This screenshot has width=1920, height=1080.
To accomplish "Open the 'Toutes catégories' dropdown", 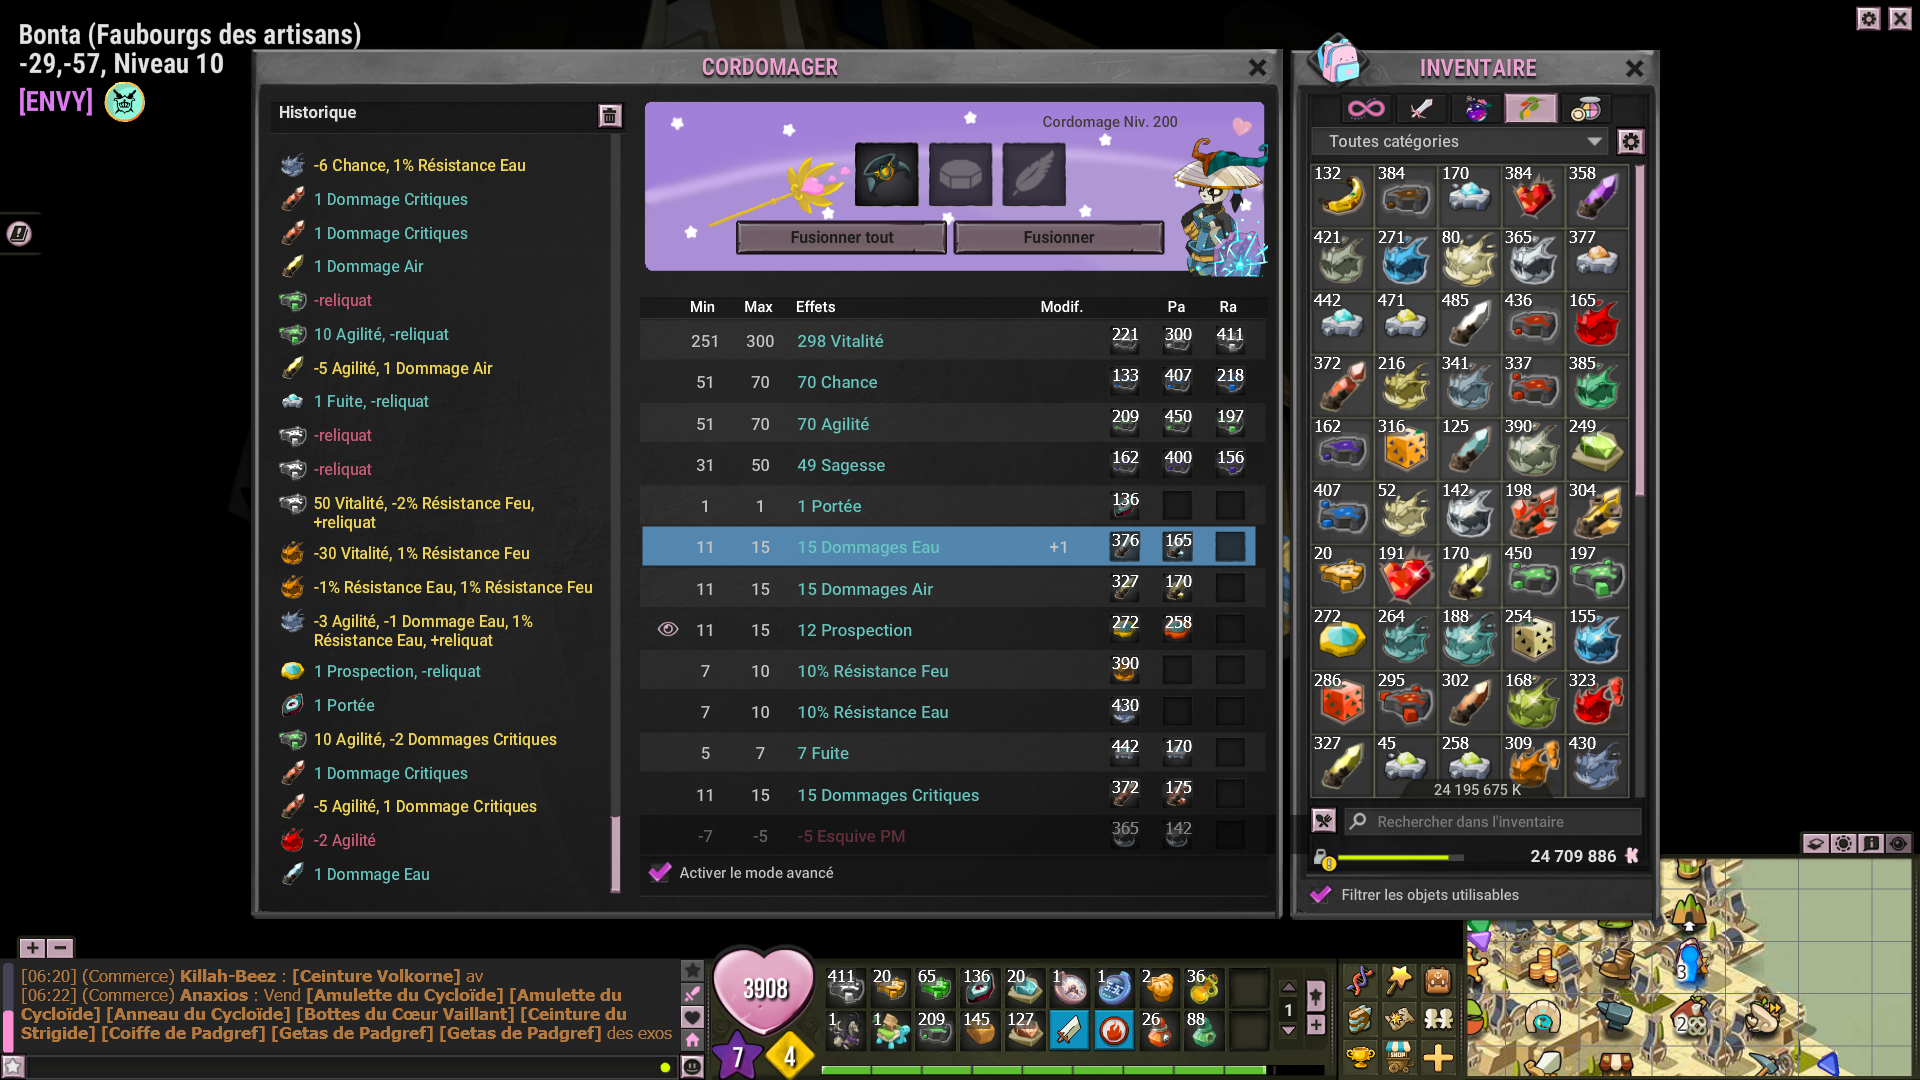I will pyautogui.click(x=1460, y=142).
